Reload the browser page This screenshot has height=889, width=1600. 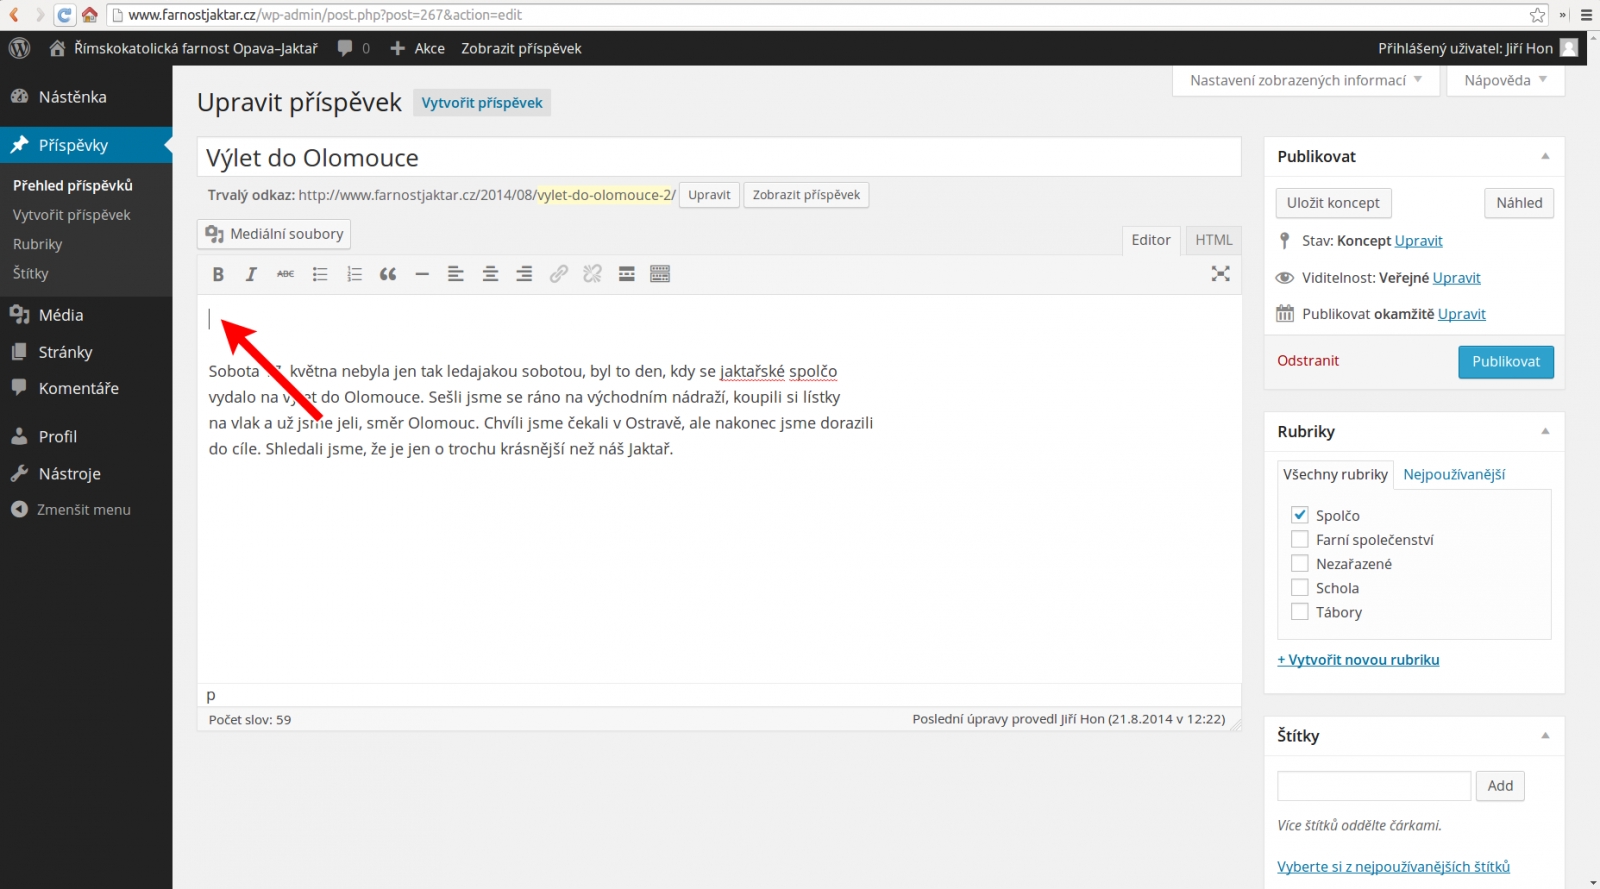coord(64,15)
